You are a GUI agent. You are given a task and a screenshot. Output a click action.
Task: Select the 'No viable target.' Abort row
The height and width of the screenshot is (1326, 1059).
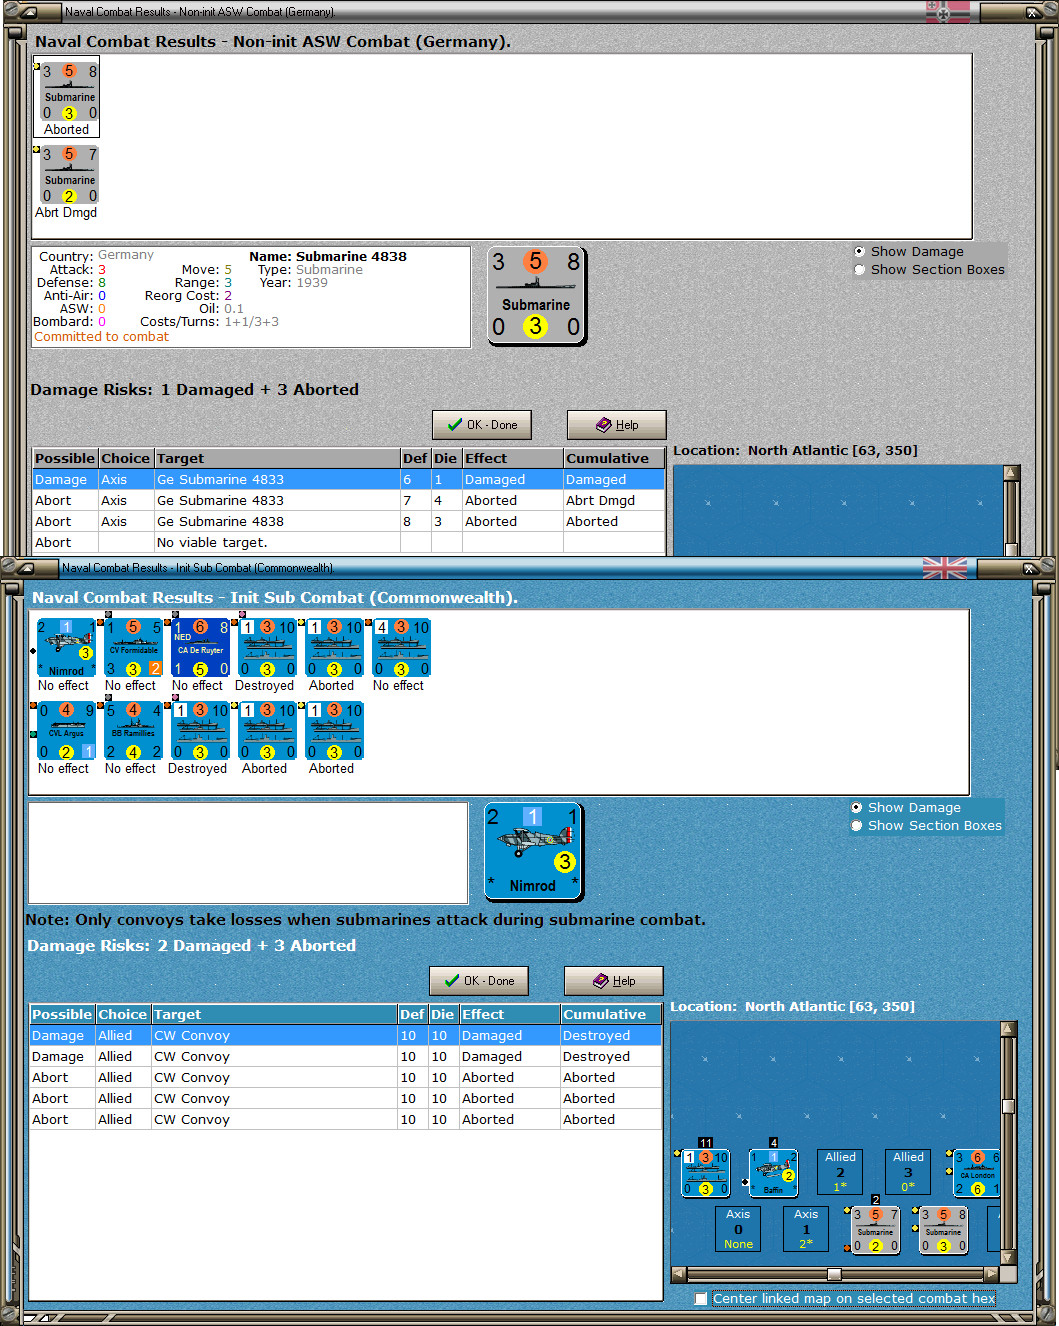coord(349,543)
